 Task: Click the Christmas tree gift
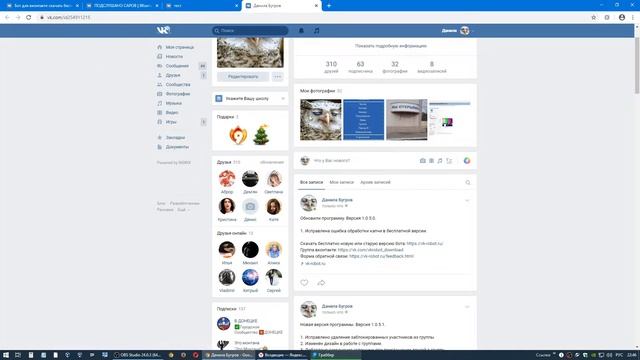pyautogui.click(x=261, y=135)
